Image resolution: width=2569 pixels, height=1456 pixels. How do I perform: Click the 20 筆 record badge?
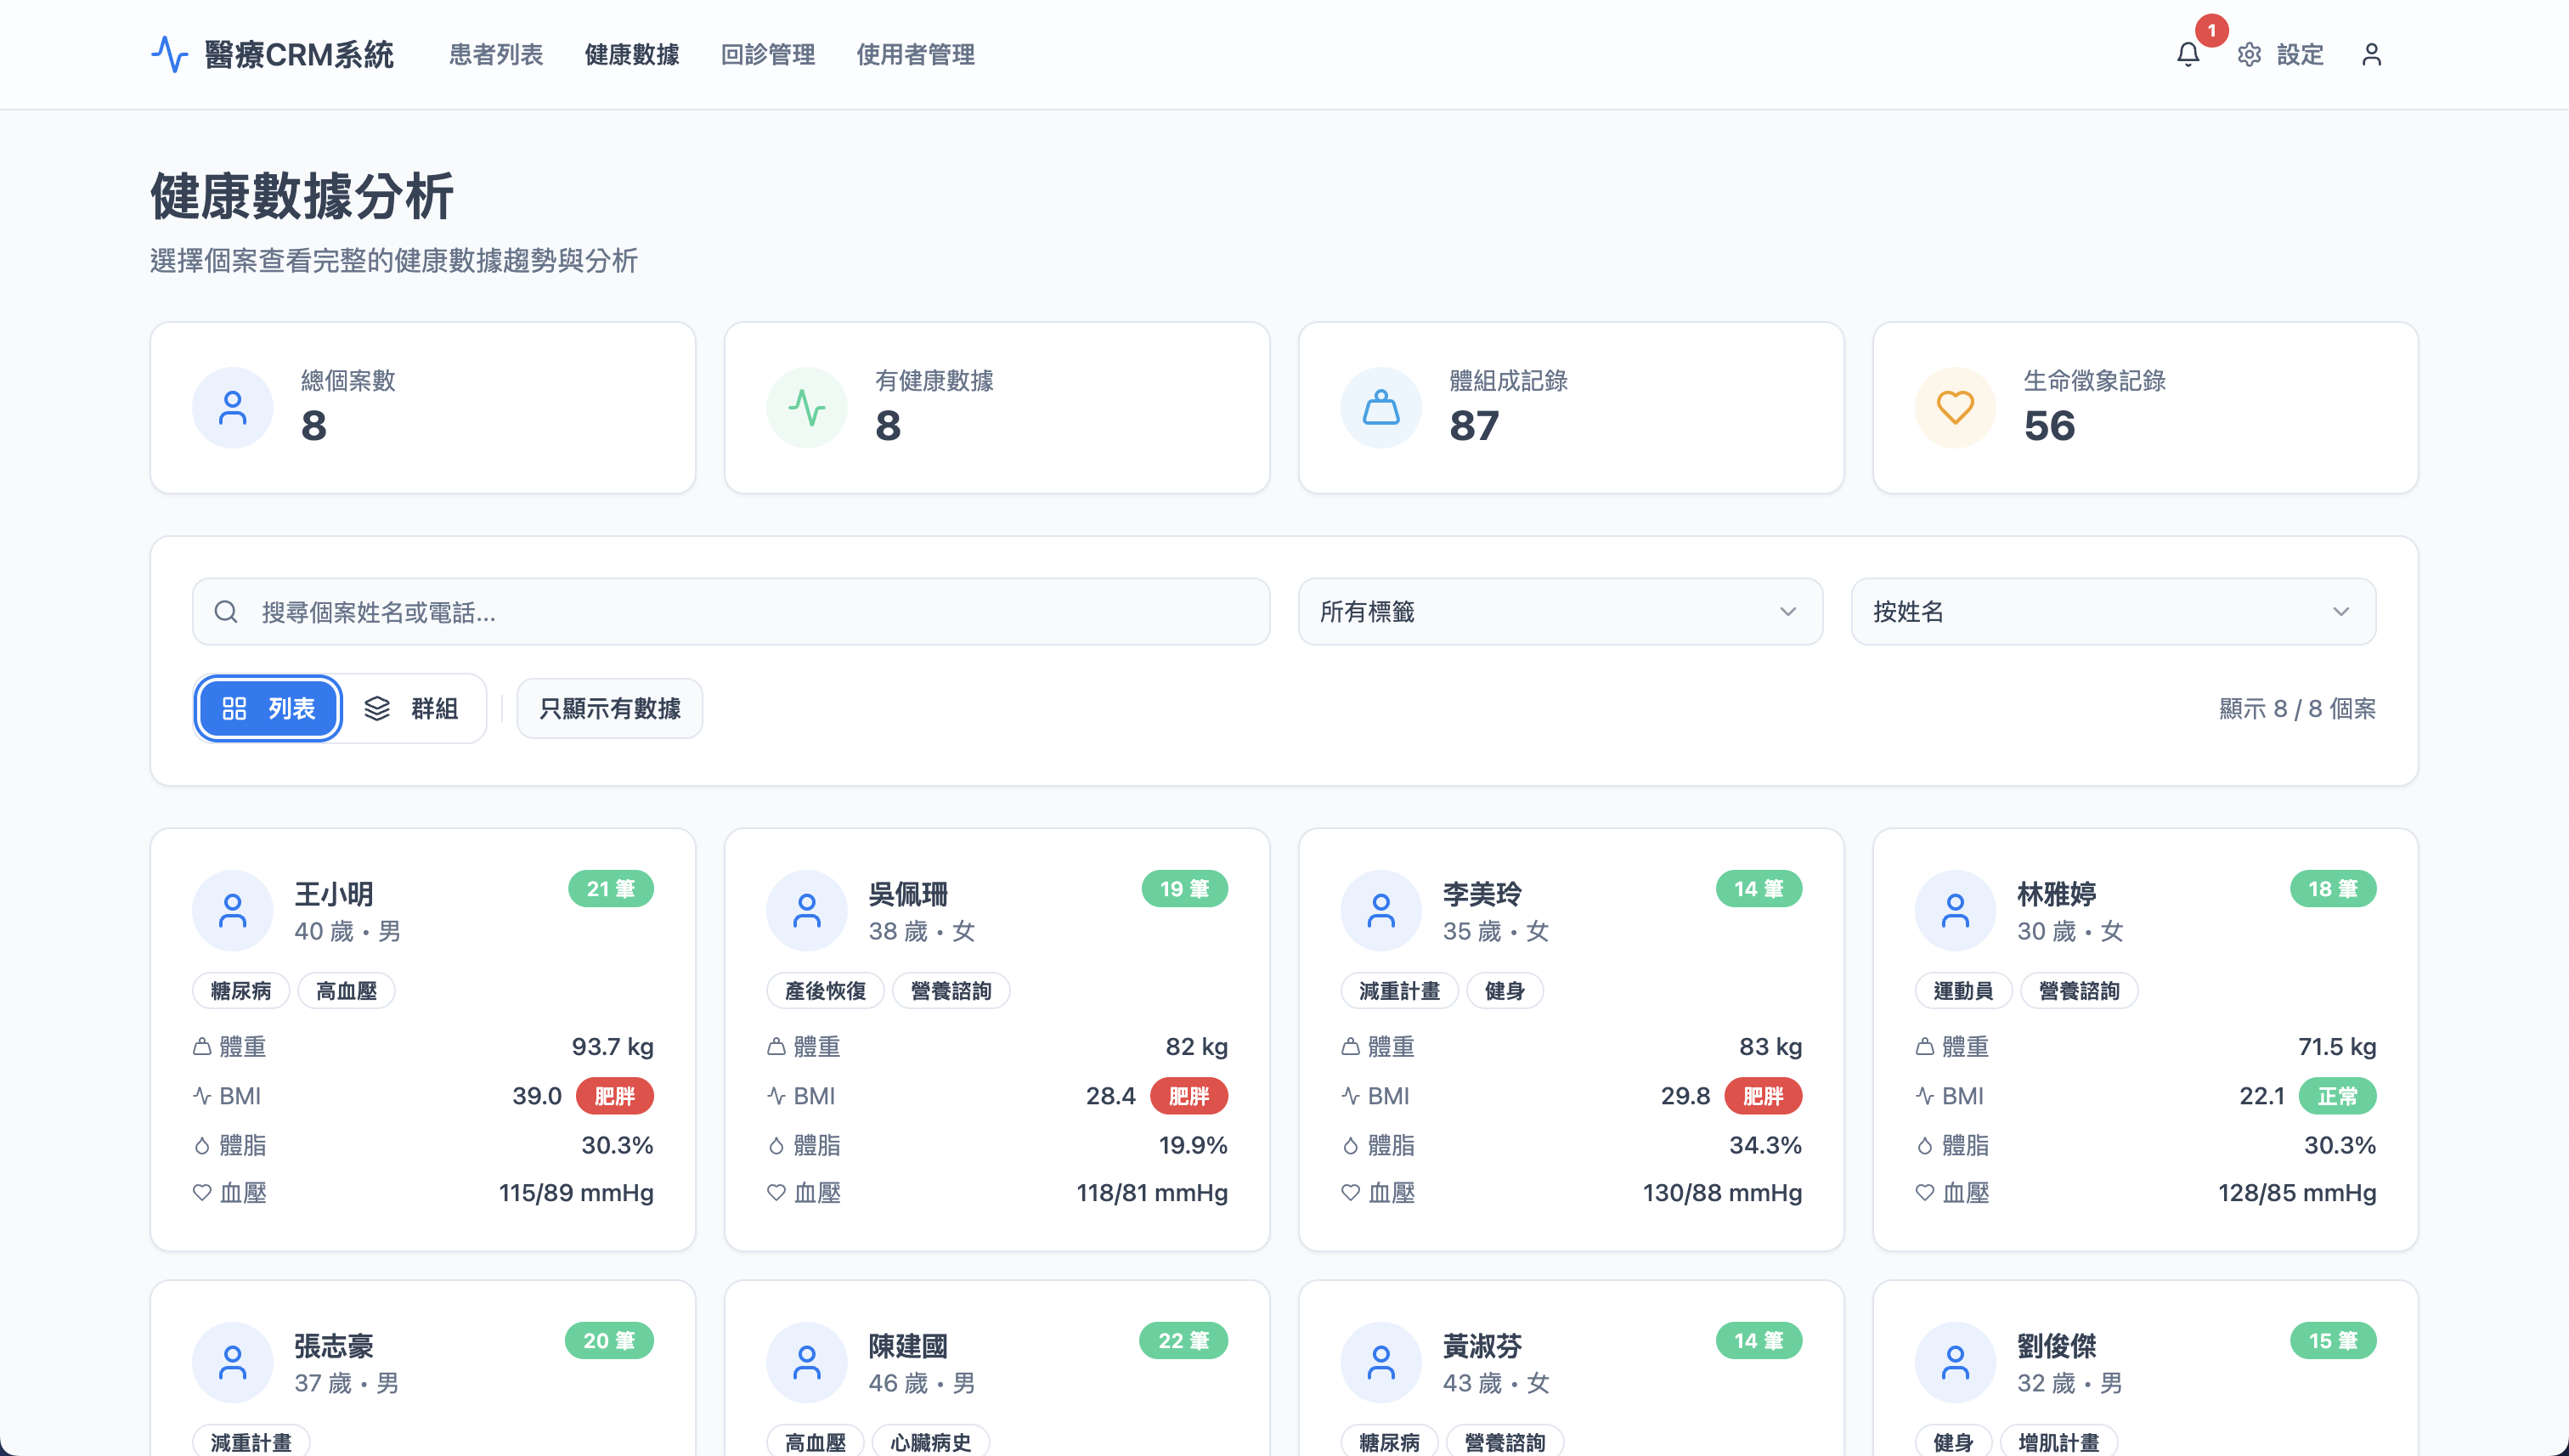pos(609,1340)
